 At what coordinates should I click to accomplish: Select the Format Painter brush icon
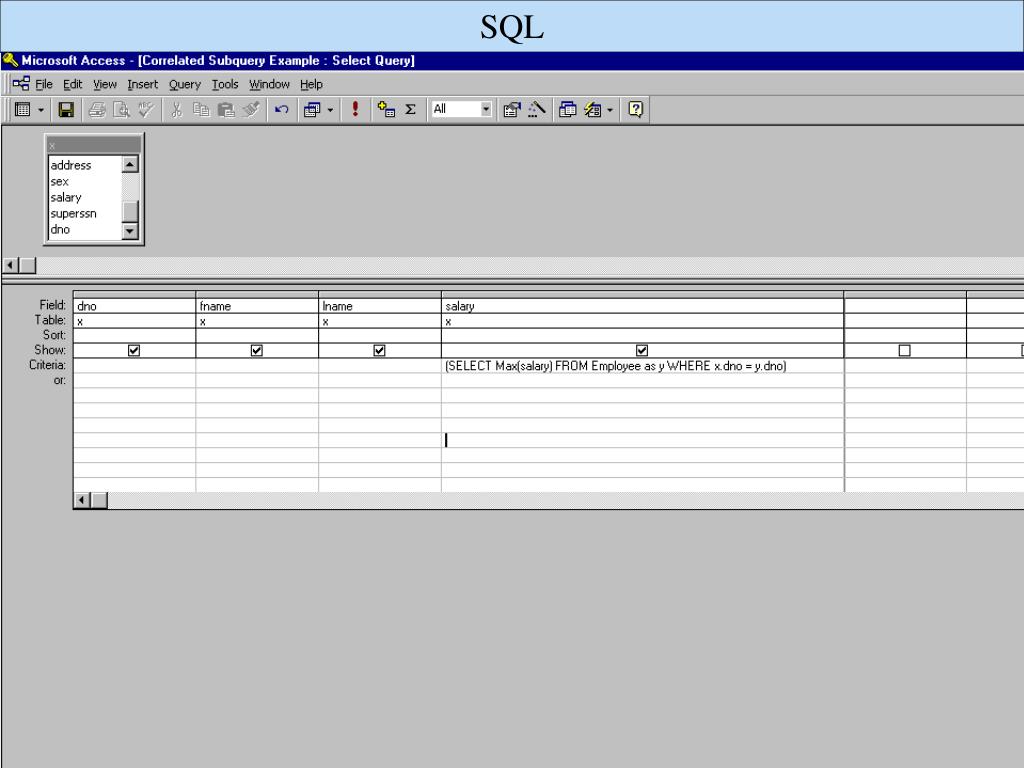coord(251,110)
